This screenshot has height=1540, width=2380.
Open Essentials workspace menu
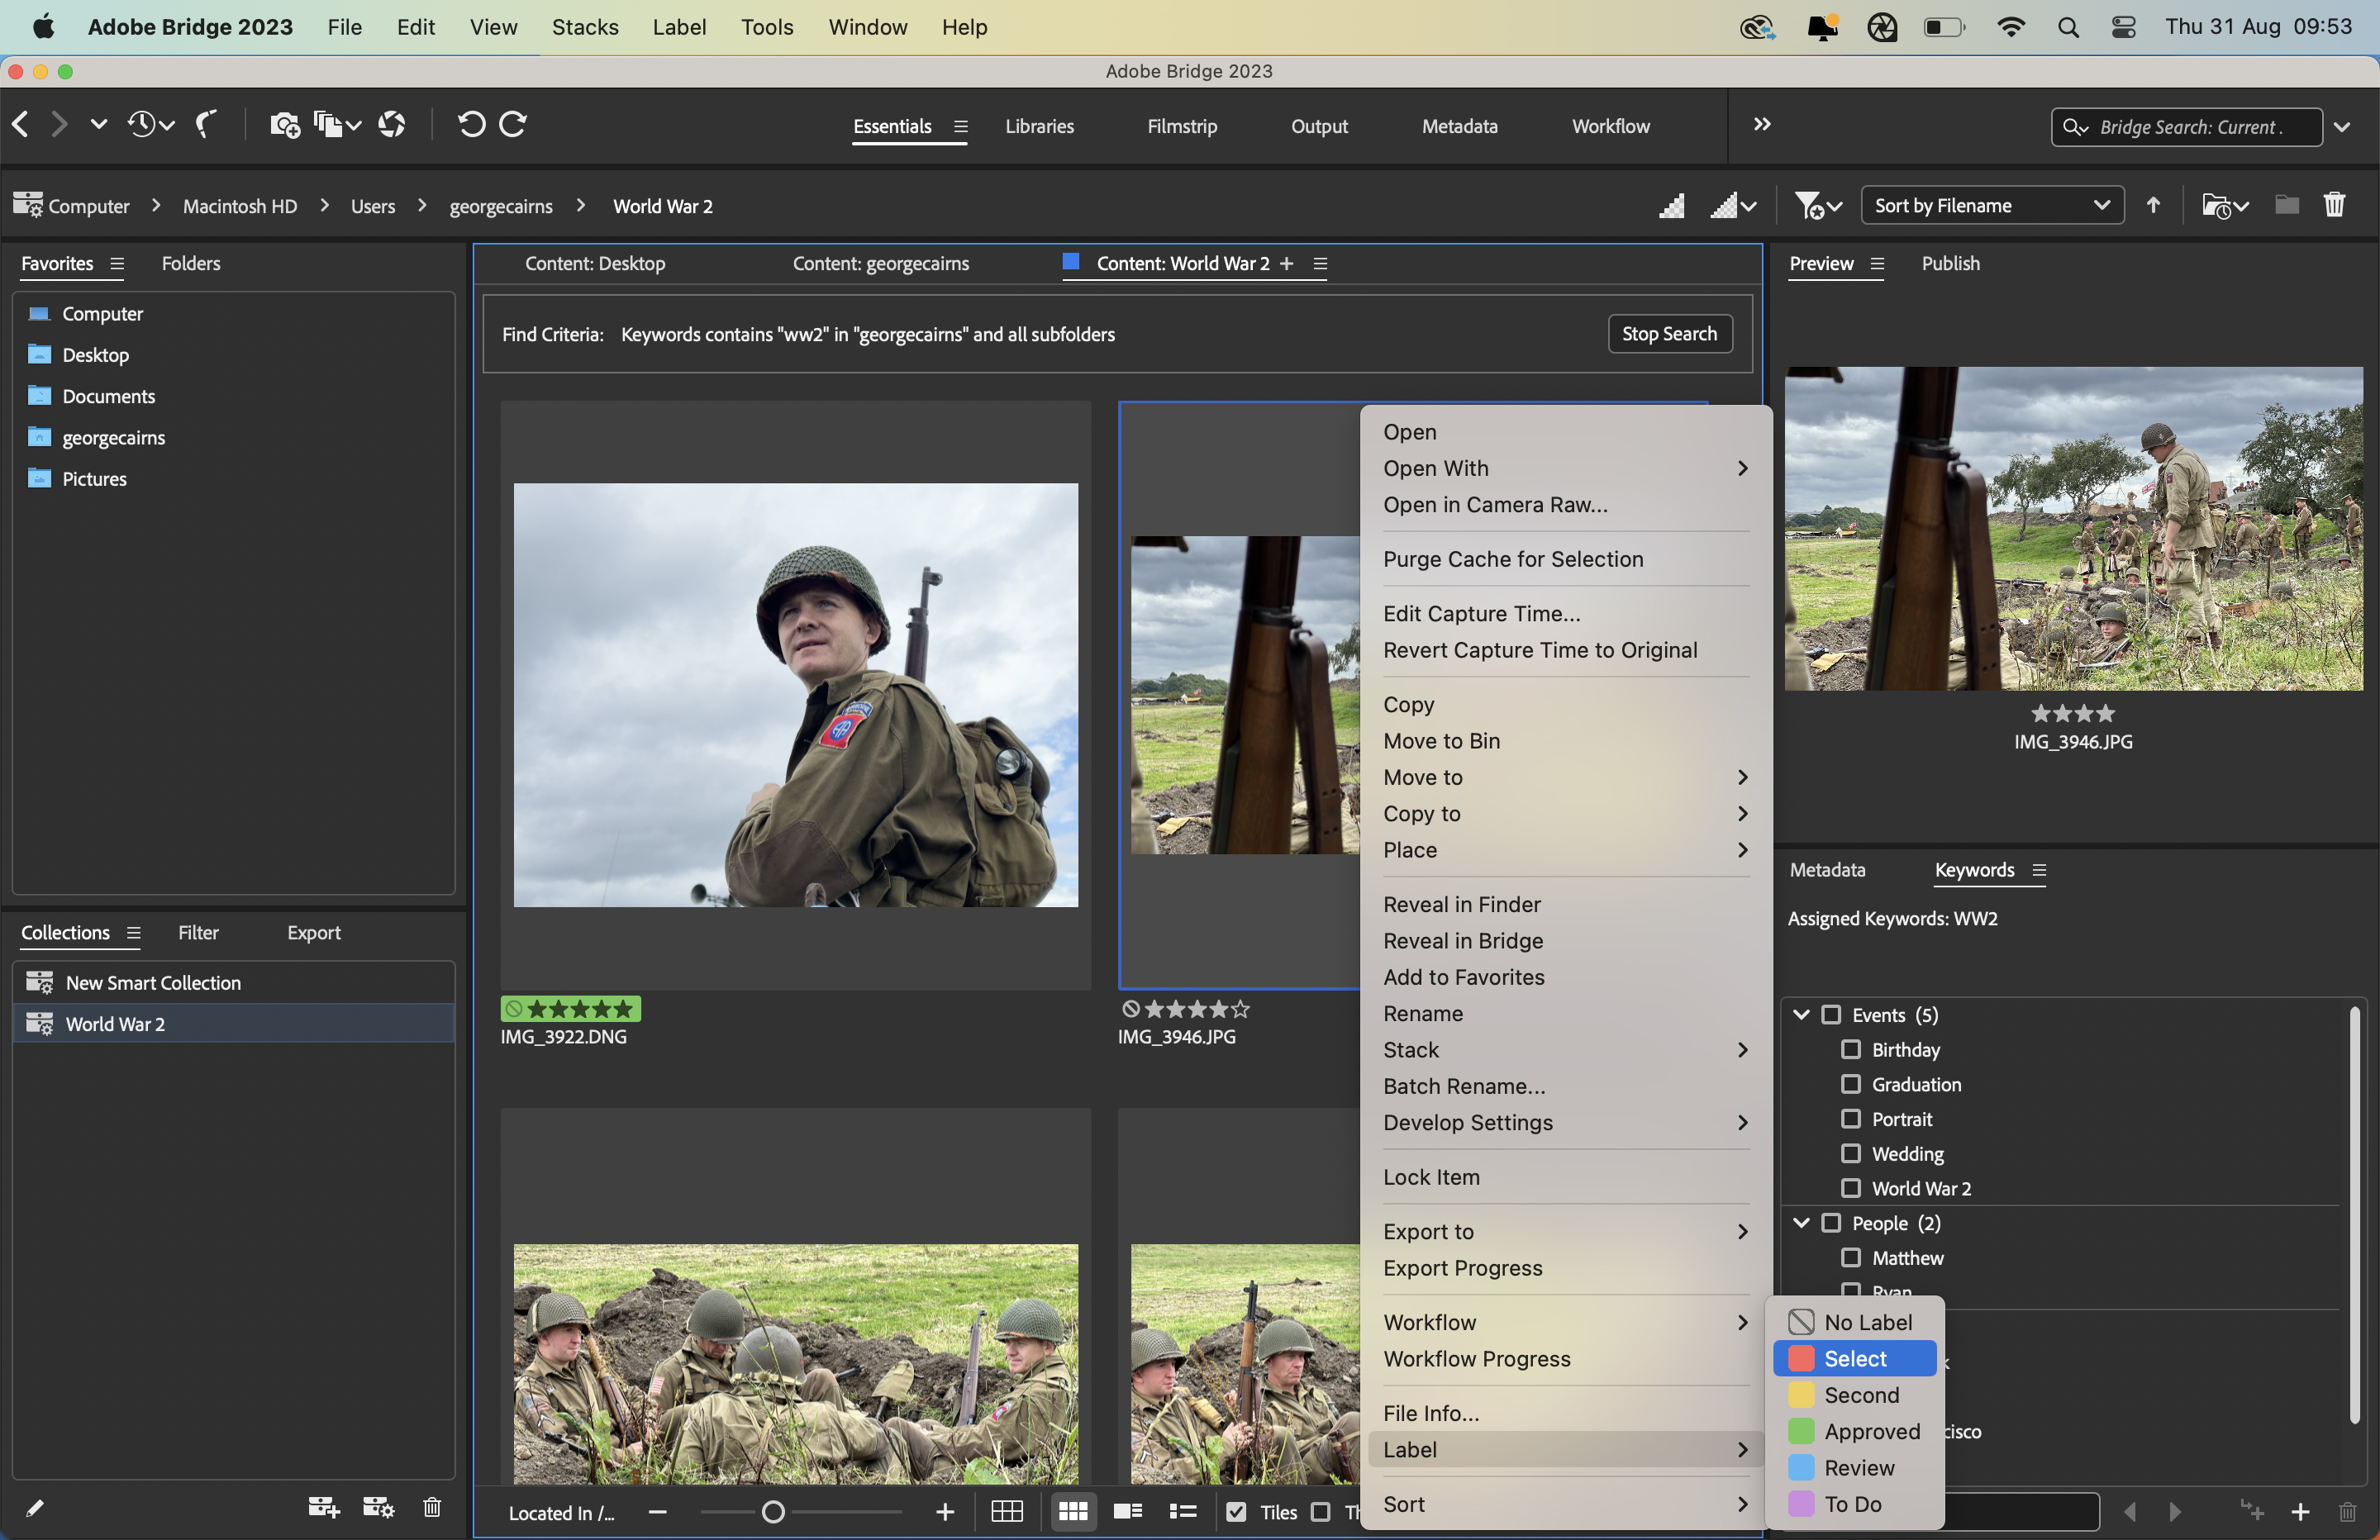point(960,127)
